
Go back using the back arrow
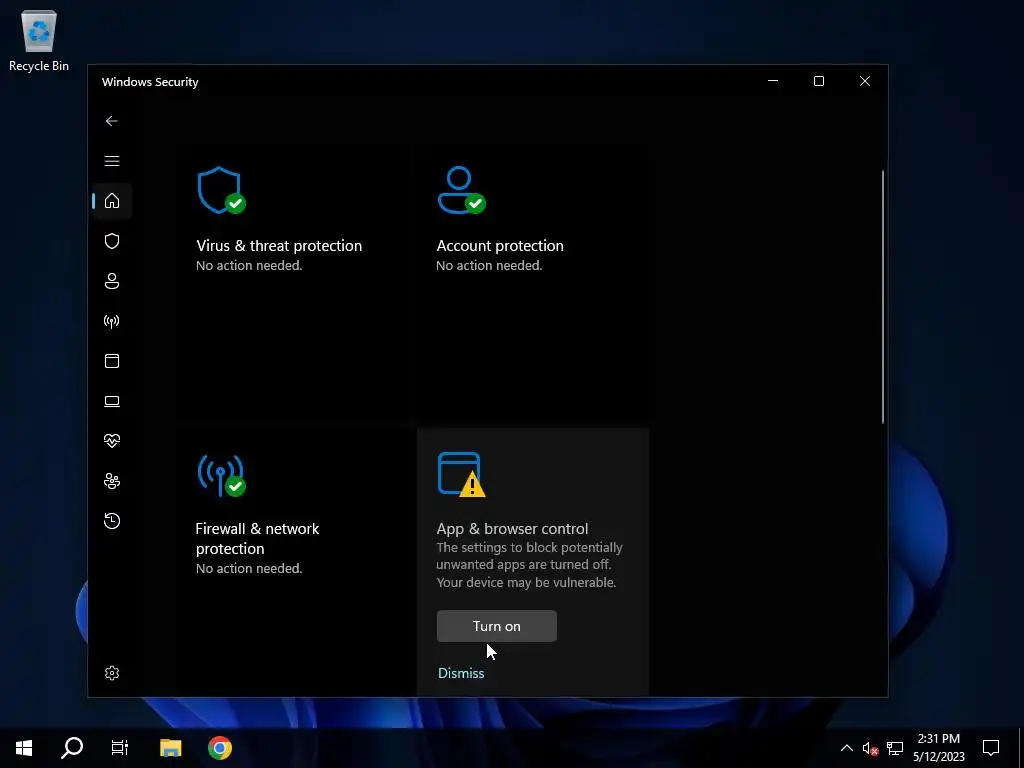112,121
